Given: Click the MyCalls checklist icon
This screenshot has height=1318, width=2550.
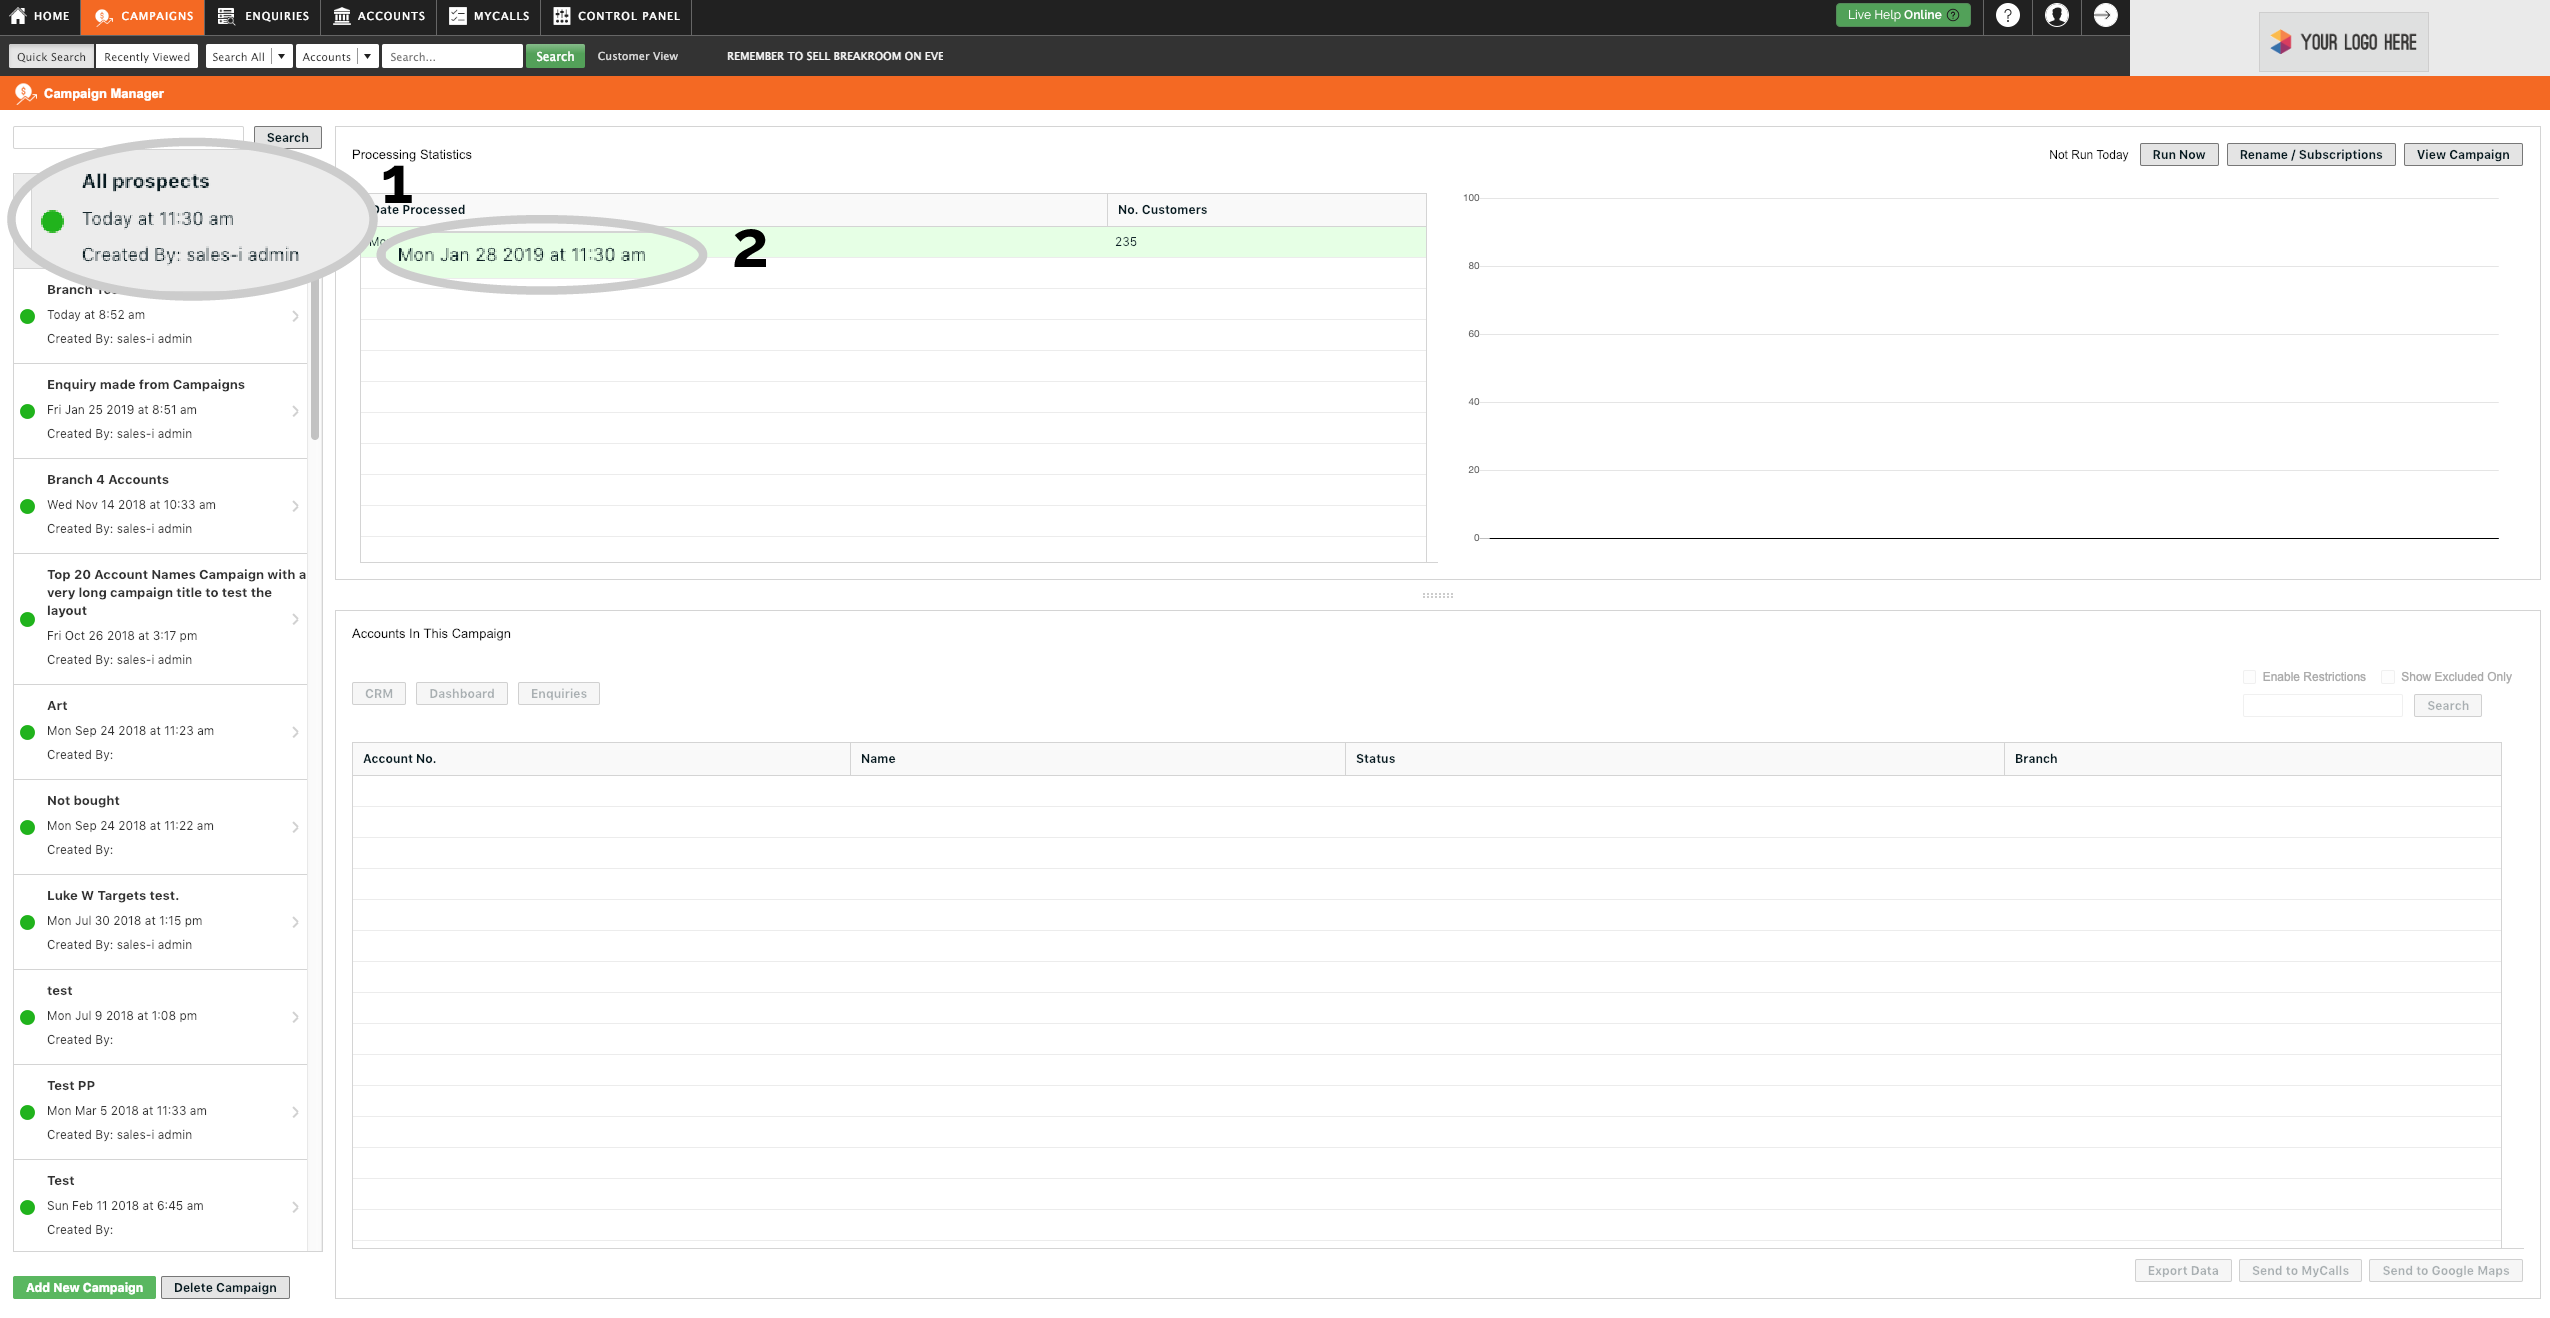Looking at the screenshot, I should [458, 16].
